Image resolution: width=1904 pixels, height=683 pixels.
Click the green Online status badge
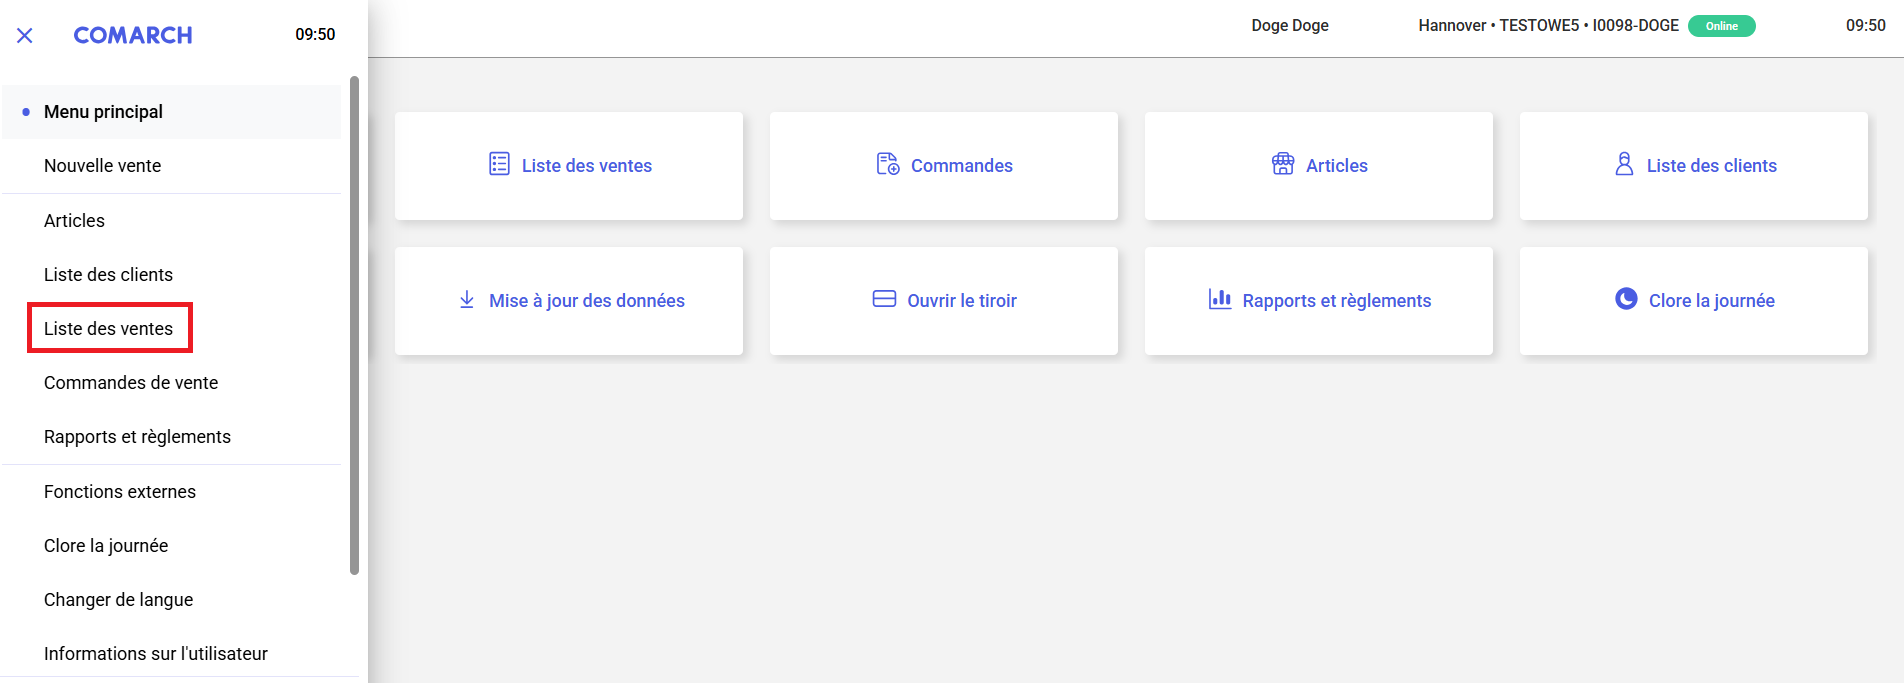pyautogui.click(x=1721, y=26)
